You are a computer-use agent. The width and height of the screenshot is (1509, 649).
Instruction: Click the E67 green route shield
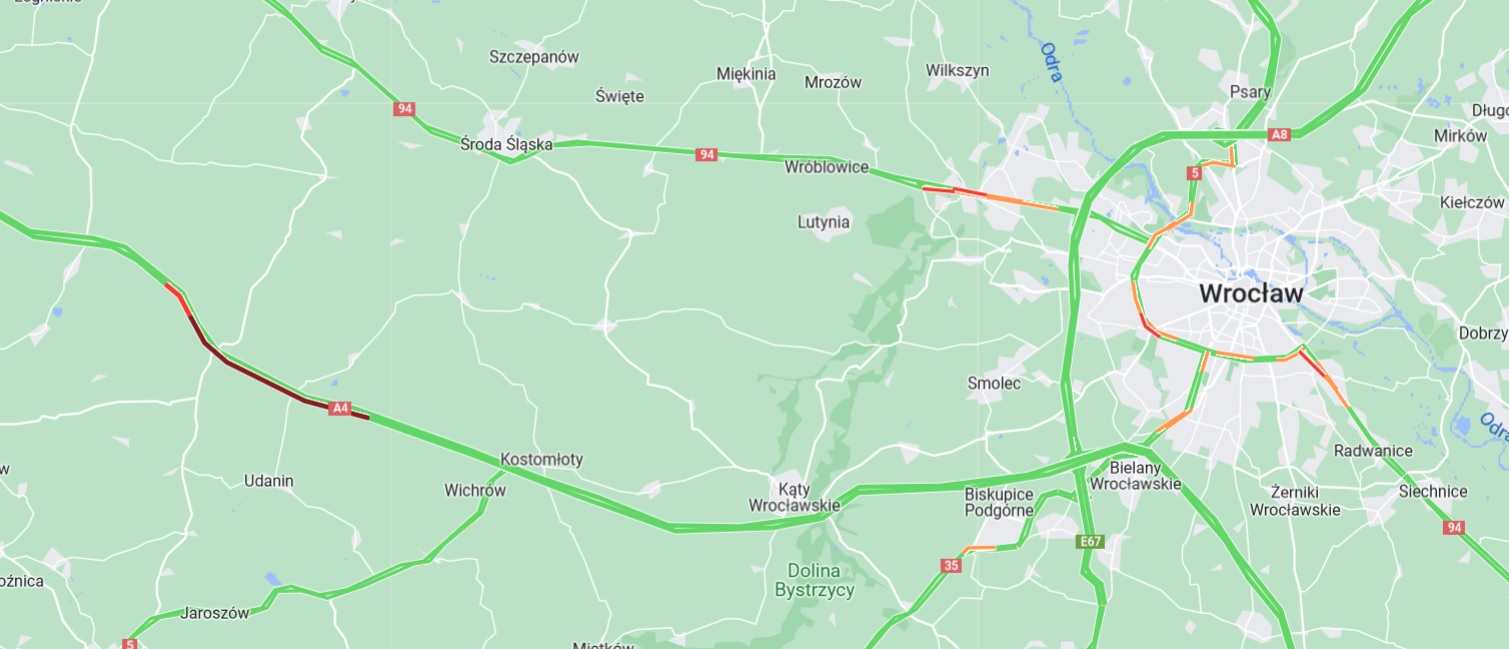tap(1090, 542)
